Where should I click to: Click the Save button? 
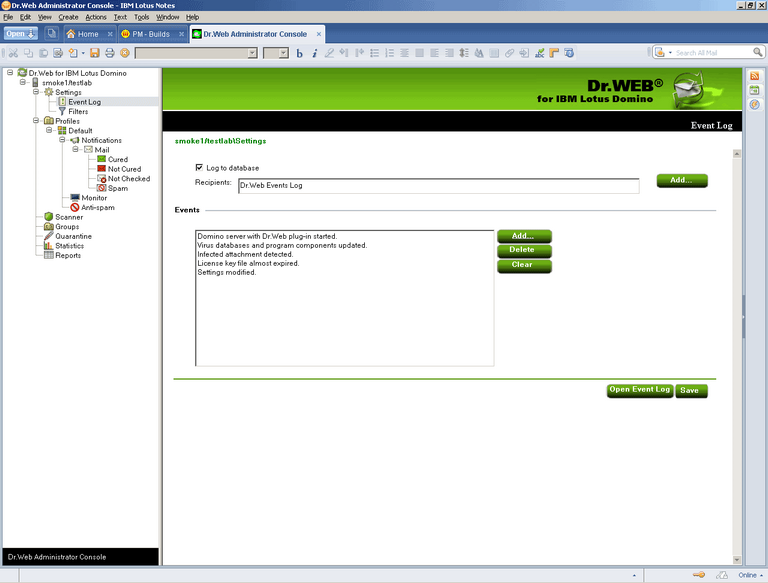click(691, 390)
